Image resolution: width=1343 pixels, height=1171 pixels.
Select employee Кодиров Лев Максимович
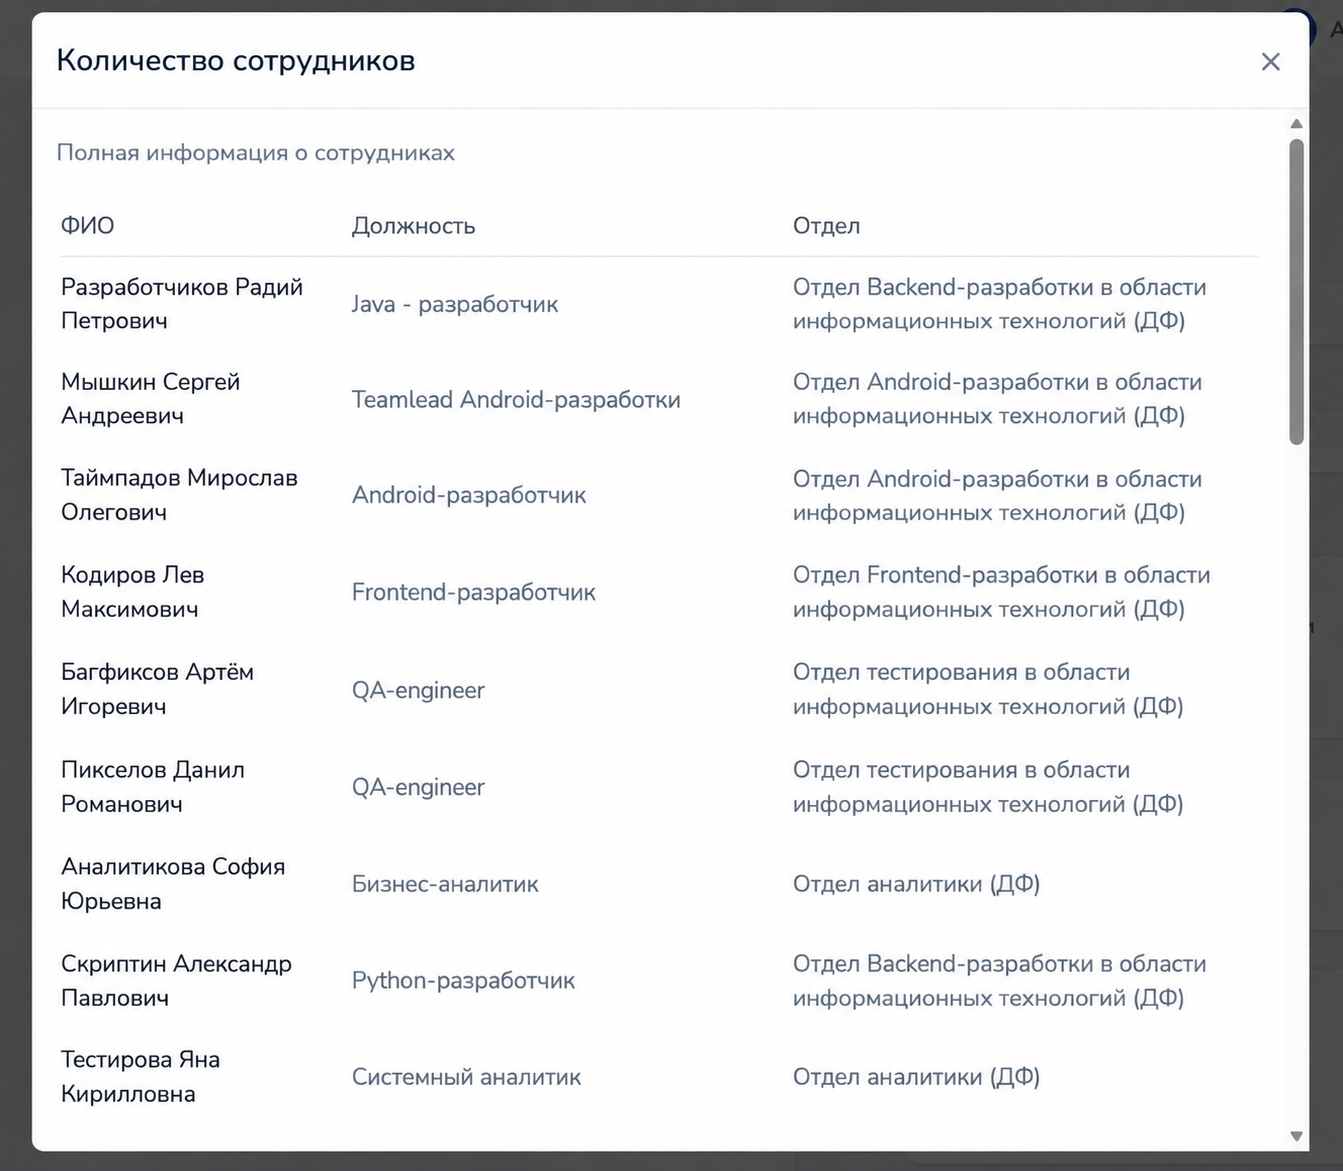[x=133, y=592]
